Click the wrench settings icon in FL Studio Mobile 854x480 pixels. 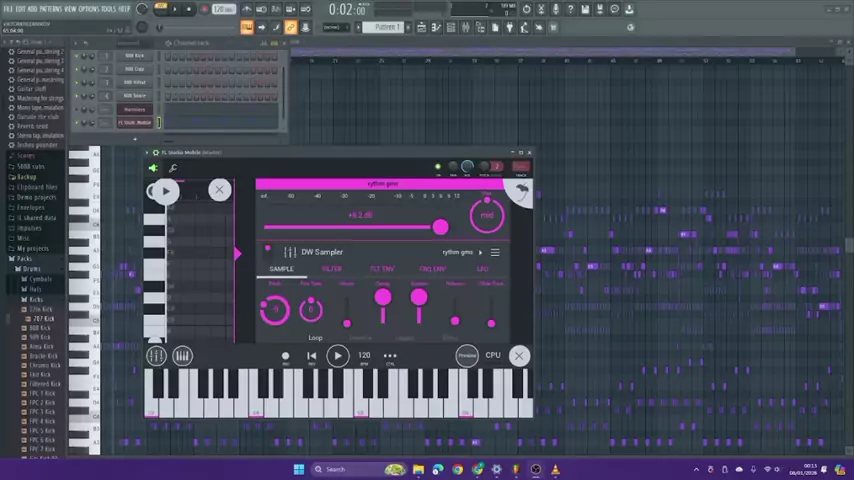click(x=173, y=168)
